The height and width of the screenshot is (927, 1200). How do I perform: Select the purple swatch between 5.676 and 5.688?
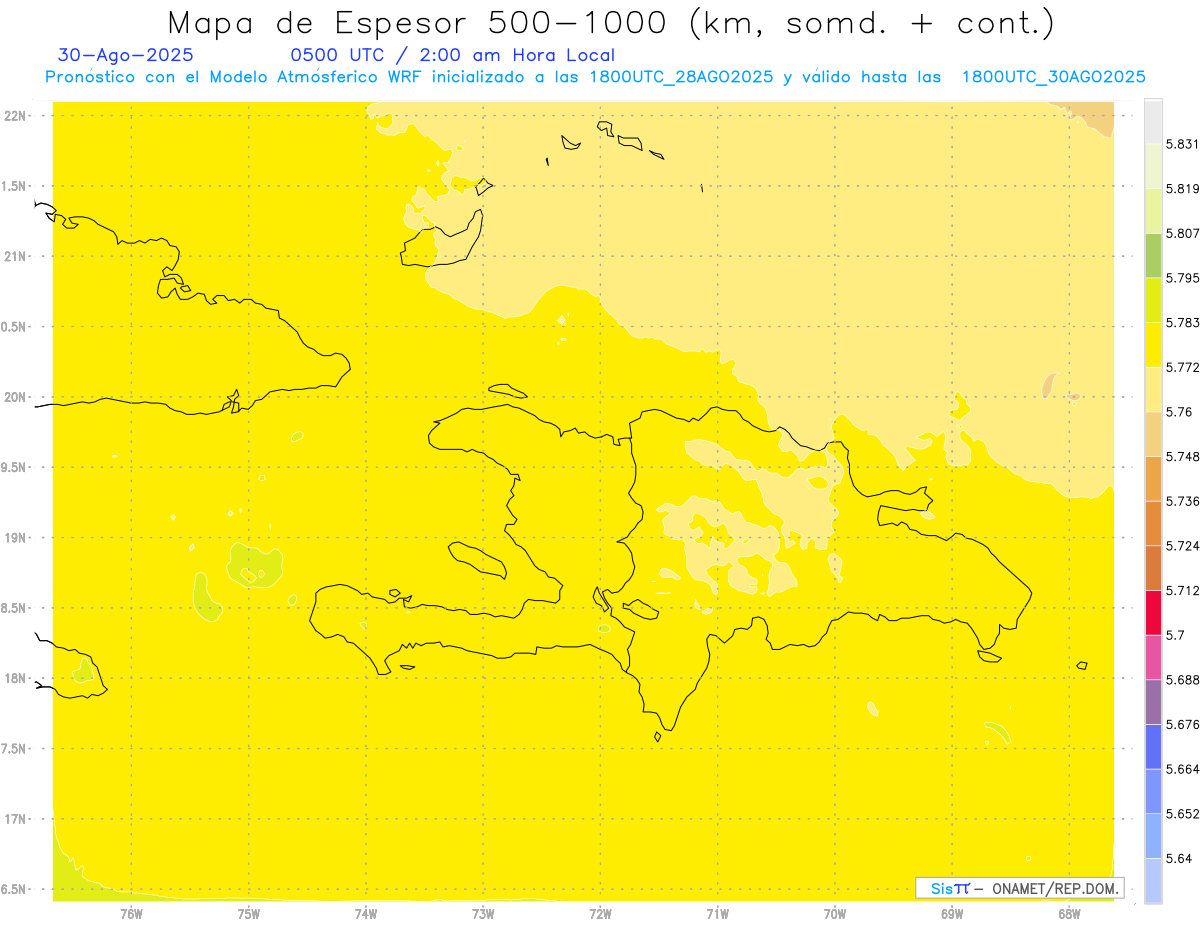(1153, 702)
